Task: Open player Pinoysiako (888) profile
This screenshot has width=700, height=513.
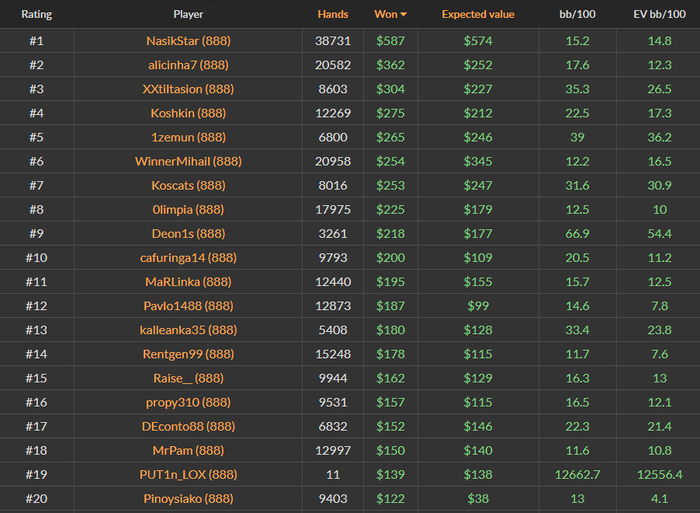Action: 188,499
